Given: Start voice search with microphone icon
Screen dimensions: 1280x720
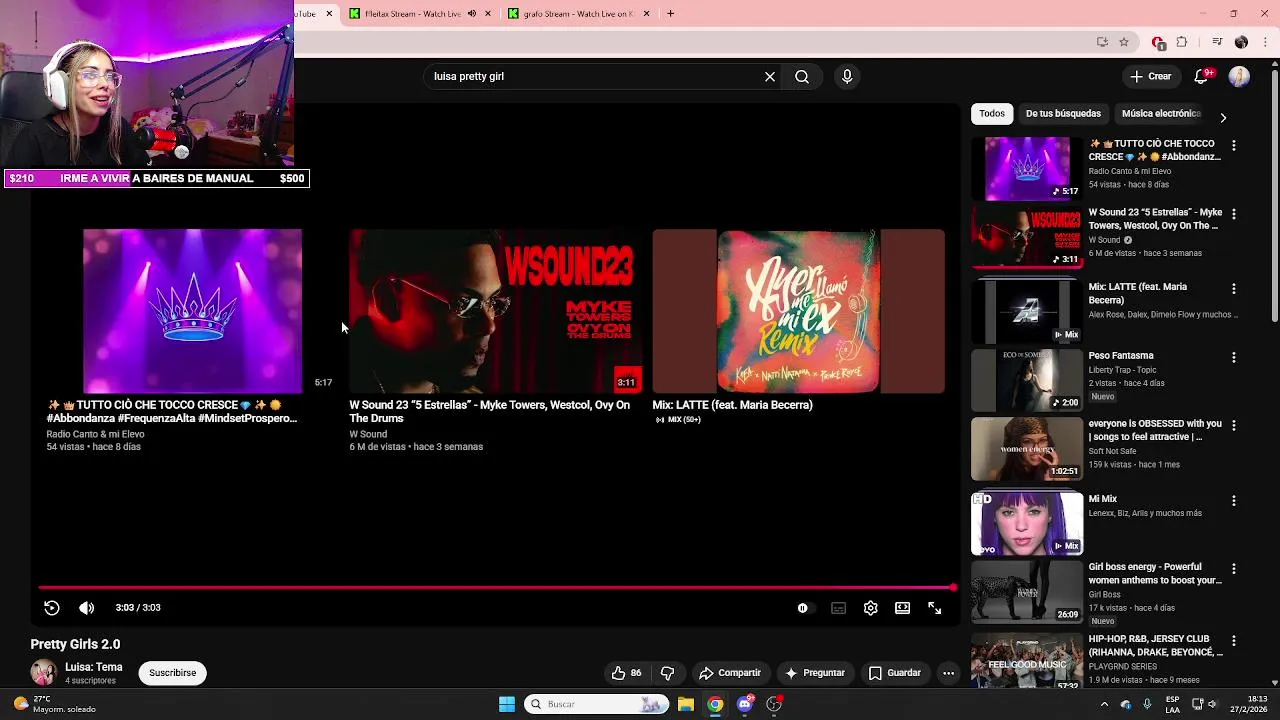Looking at the screenshot, I should 847,76.
